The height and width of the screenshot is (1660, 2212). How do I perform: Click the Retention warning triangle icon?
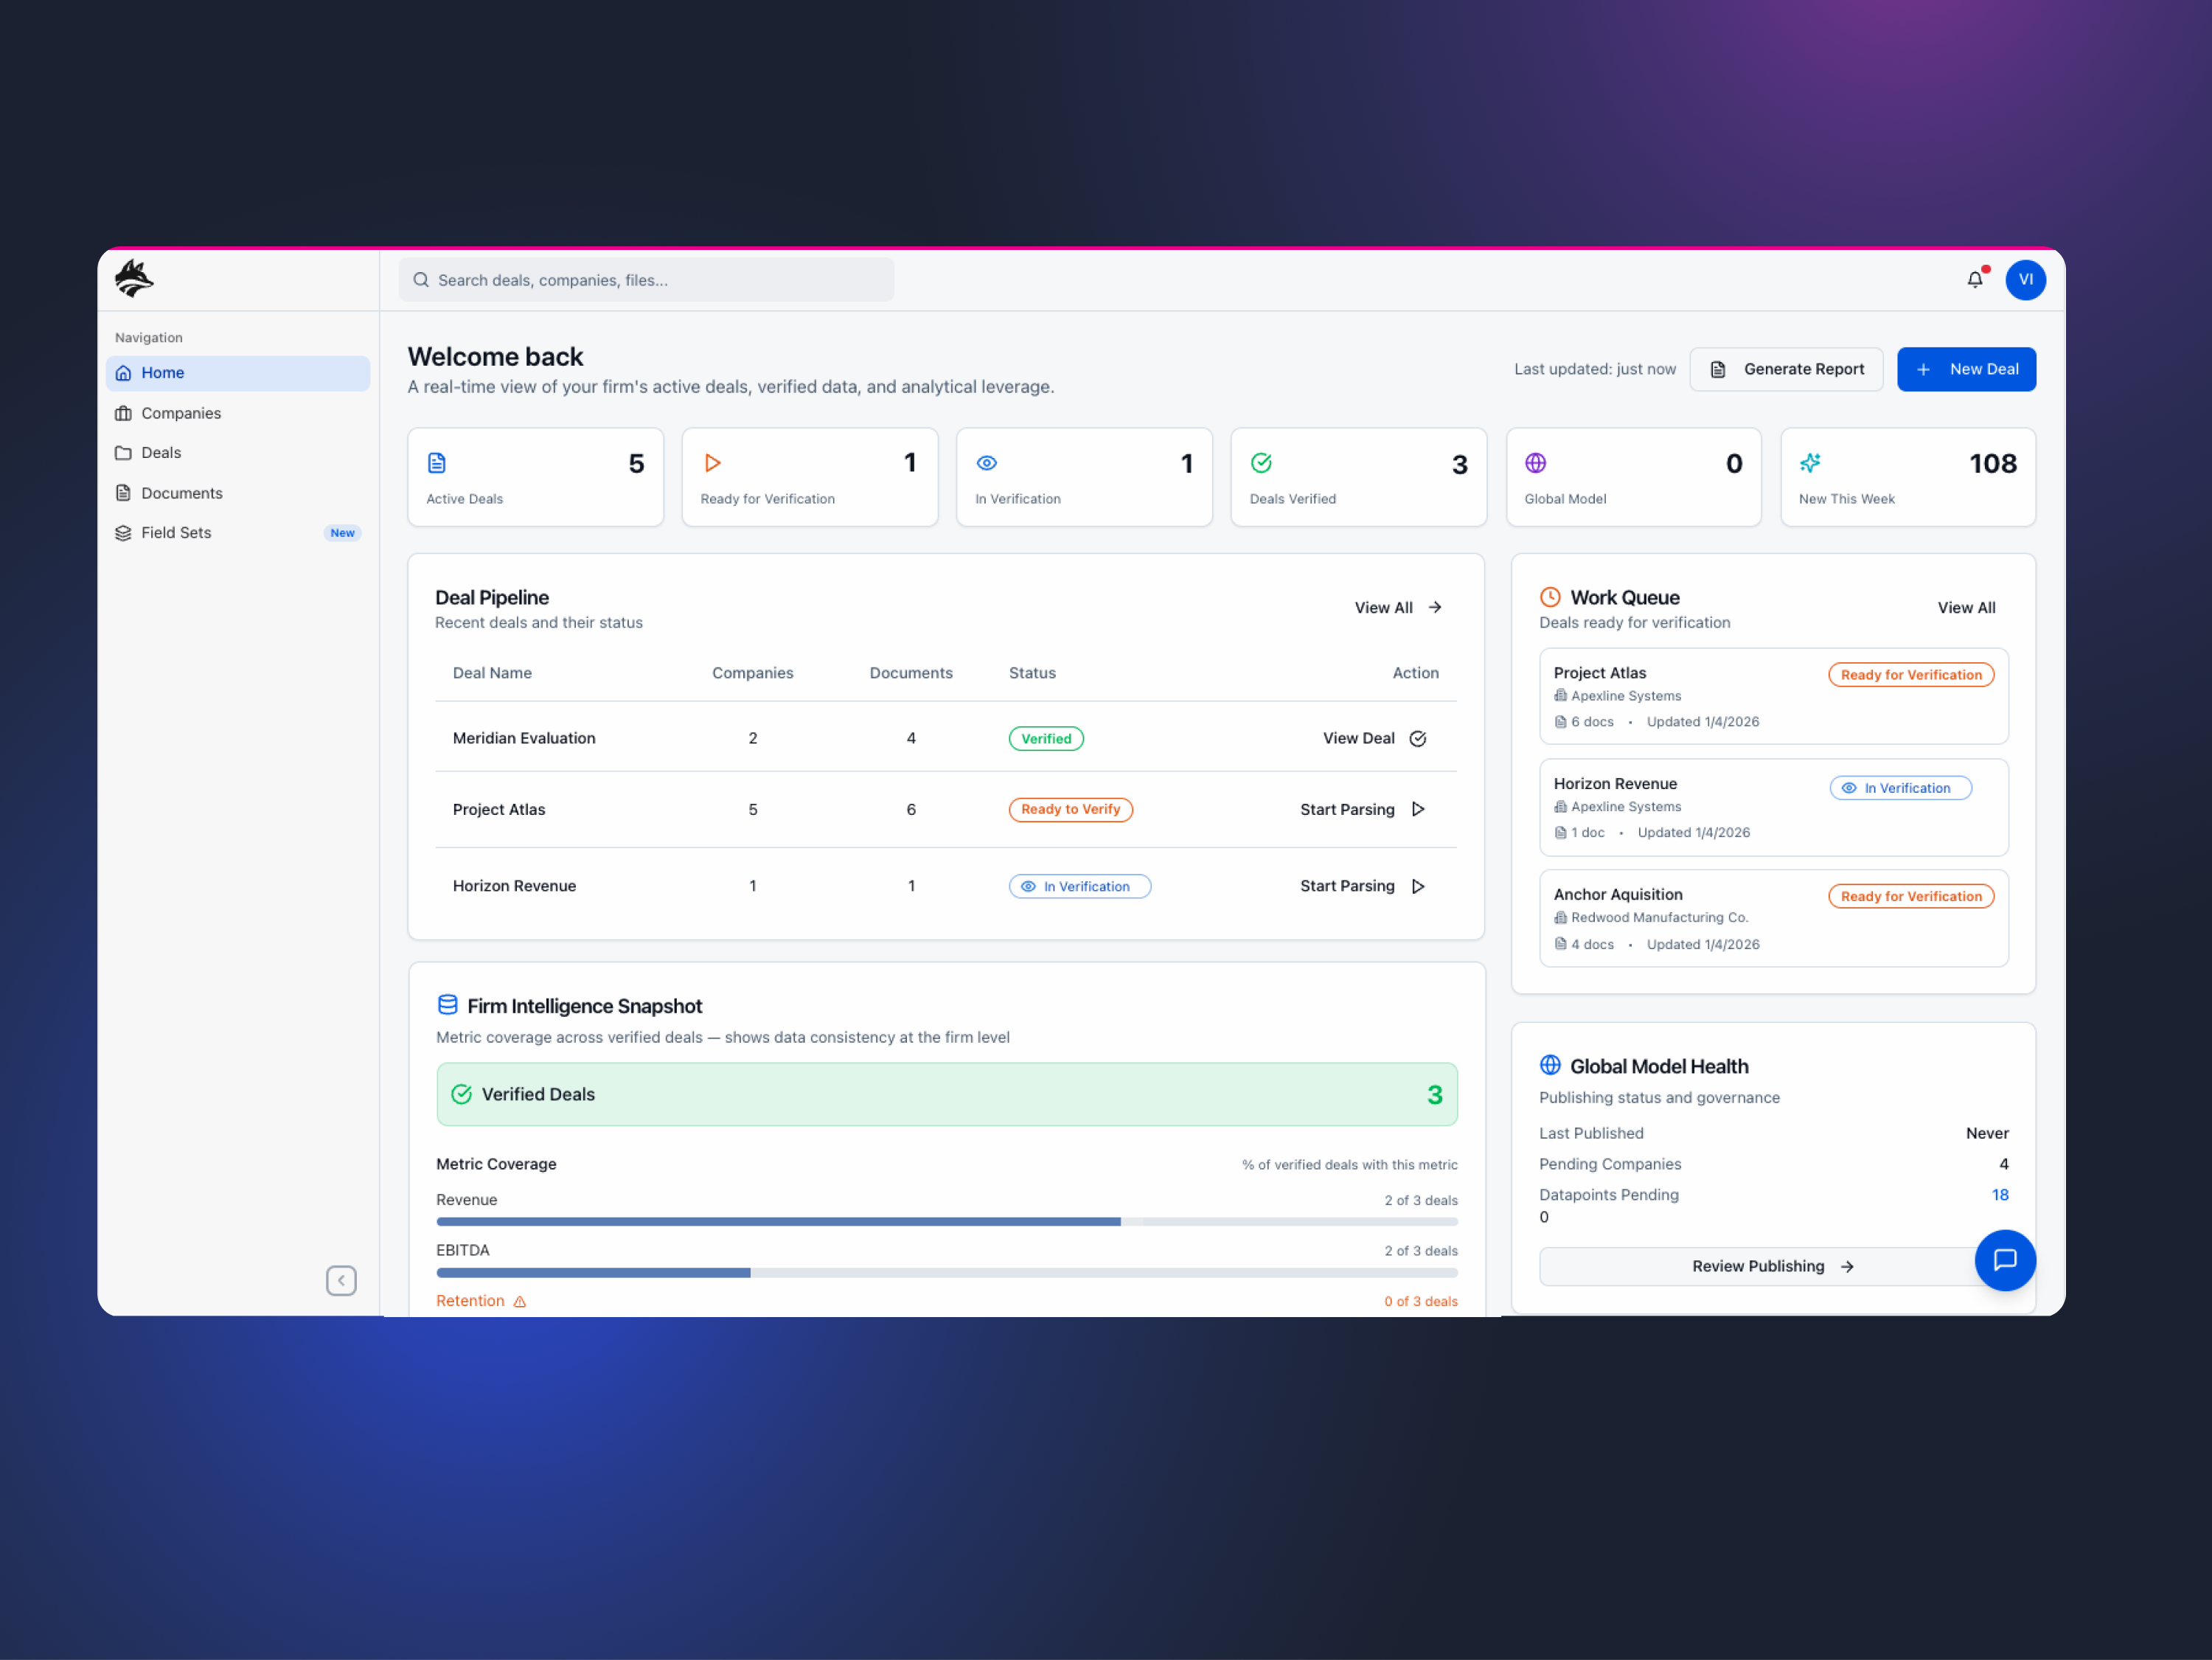[x=520, y=1302]
